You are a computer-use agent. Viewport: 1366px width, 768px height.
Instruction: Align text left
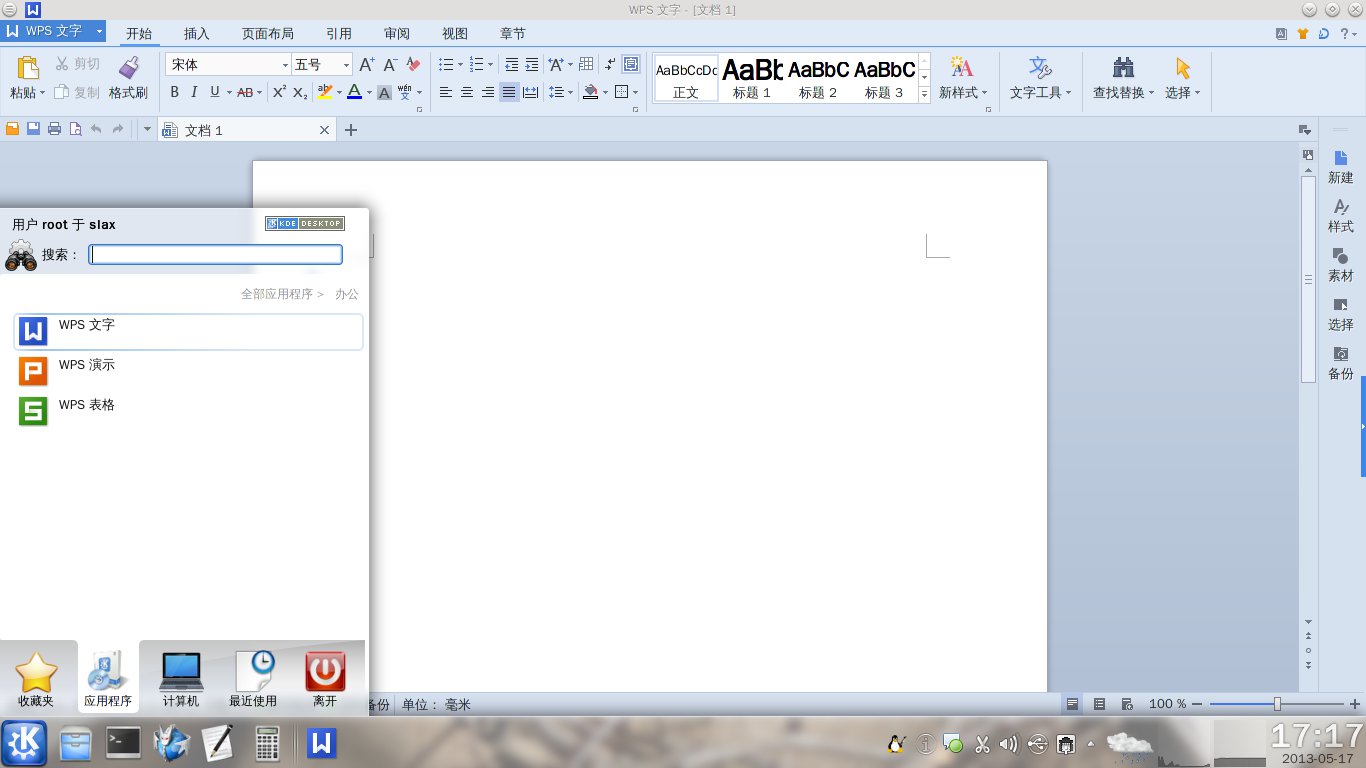(446, 92)
